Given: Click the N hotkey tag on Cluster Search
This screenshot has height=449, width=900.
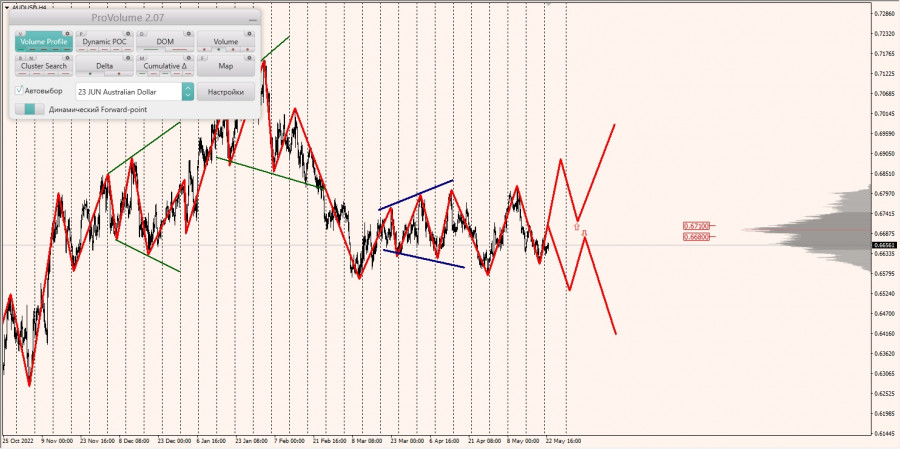Looking at the screenshot, I should click(29, 58).
